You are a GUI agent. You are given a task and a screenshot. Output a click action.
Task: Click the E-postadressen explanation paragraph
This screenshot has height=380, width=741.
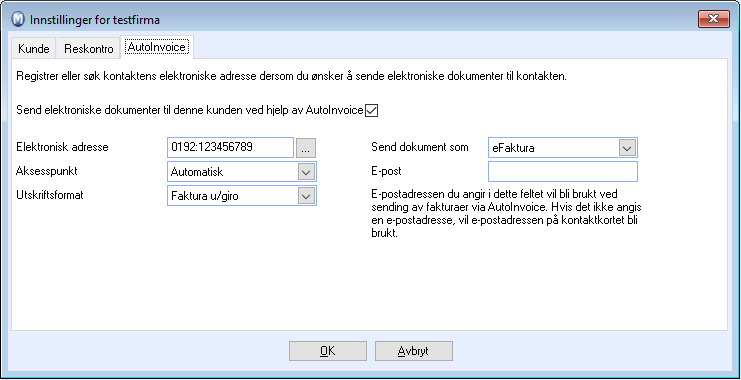click(506, 214)
